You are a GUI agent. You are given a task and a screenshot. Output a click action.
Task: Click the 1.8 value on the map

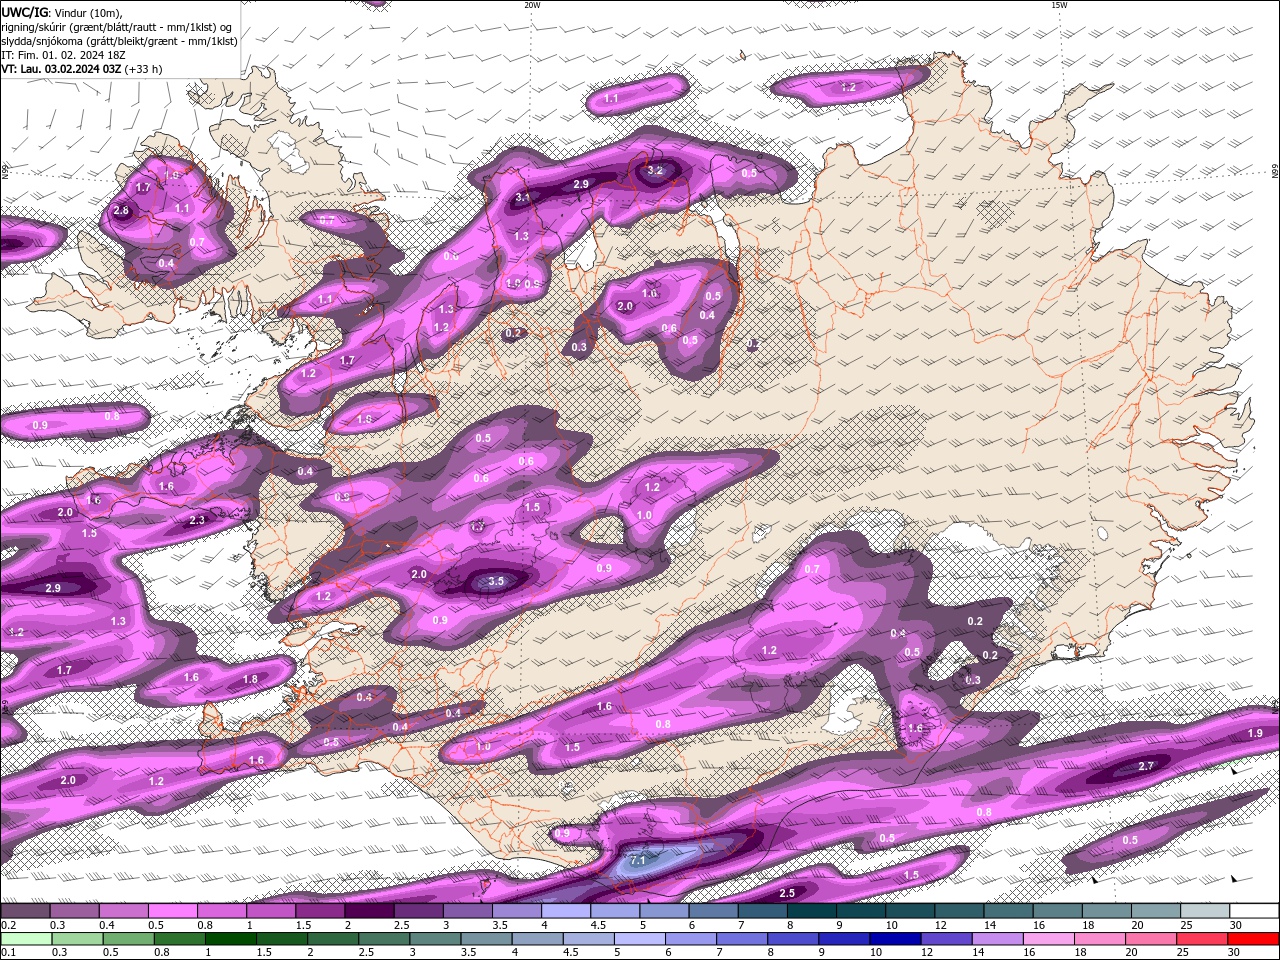click(x=251, y=679)
